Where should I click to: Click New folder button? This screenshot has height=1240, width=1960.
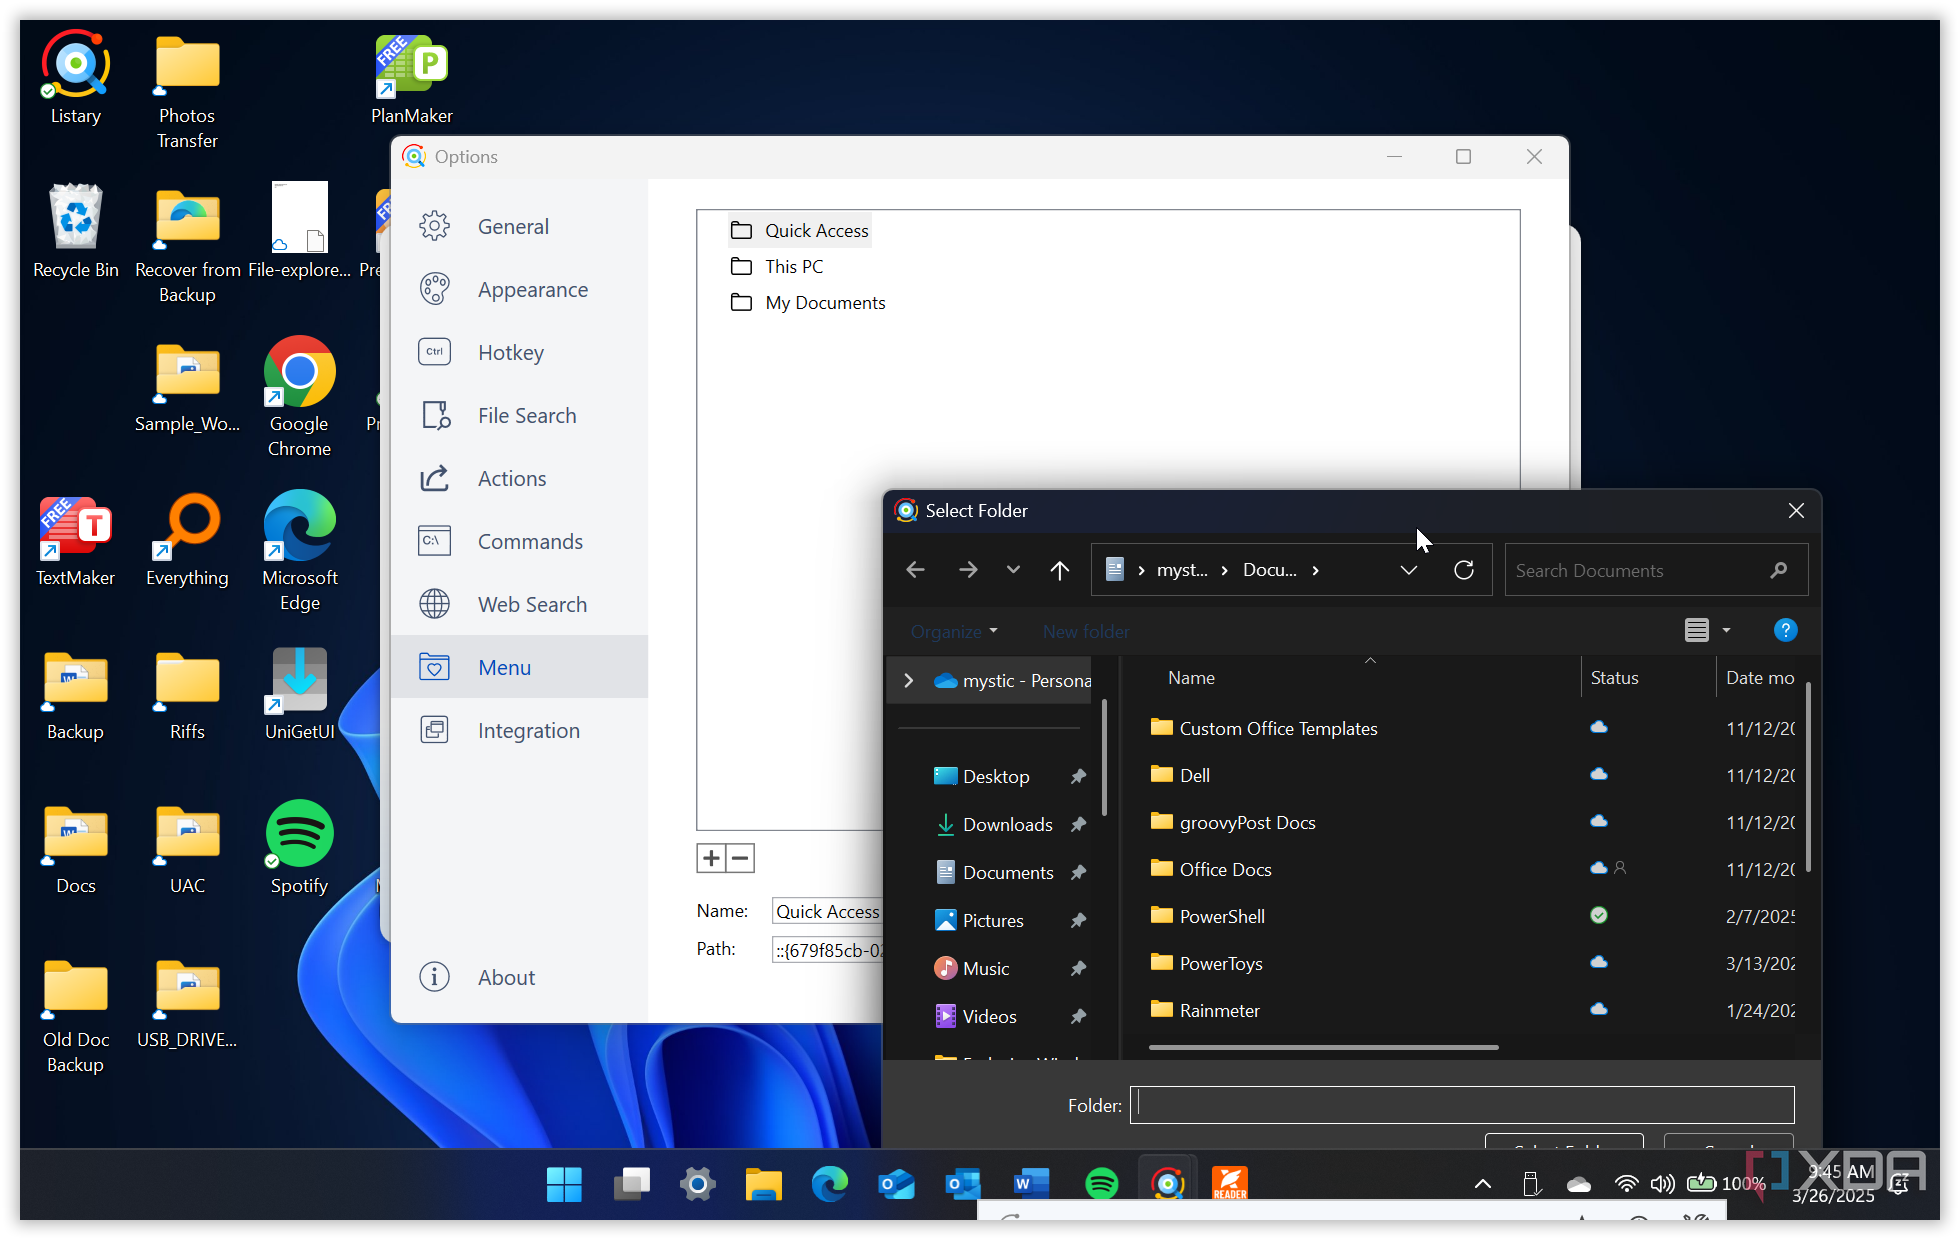(1086, 632)
